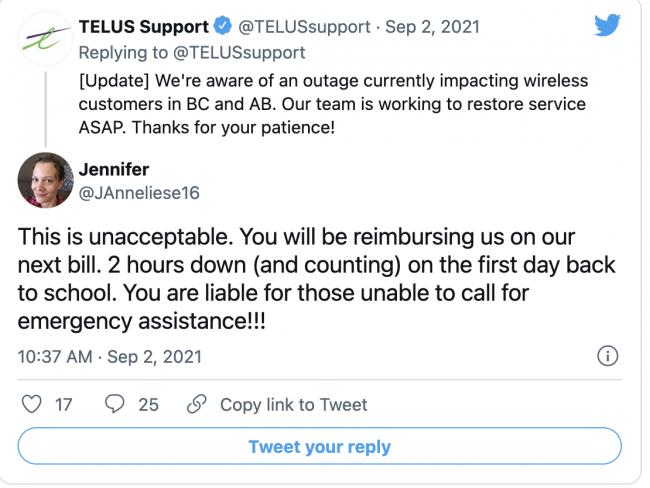This screenshot has height=488, width=650.
Task: Open replies via speech bubble icon
Action: 114,404
